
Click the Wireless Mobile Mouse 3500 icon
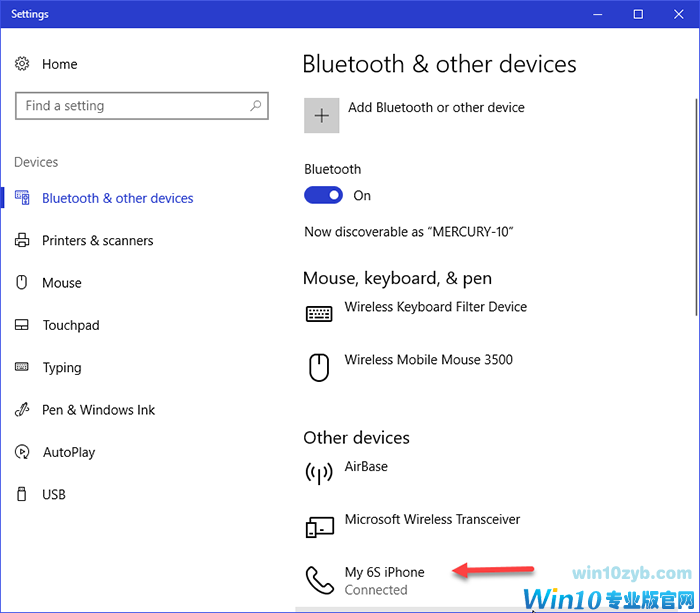tap(319, 367)
